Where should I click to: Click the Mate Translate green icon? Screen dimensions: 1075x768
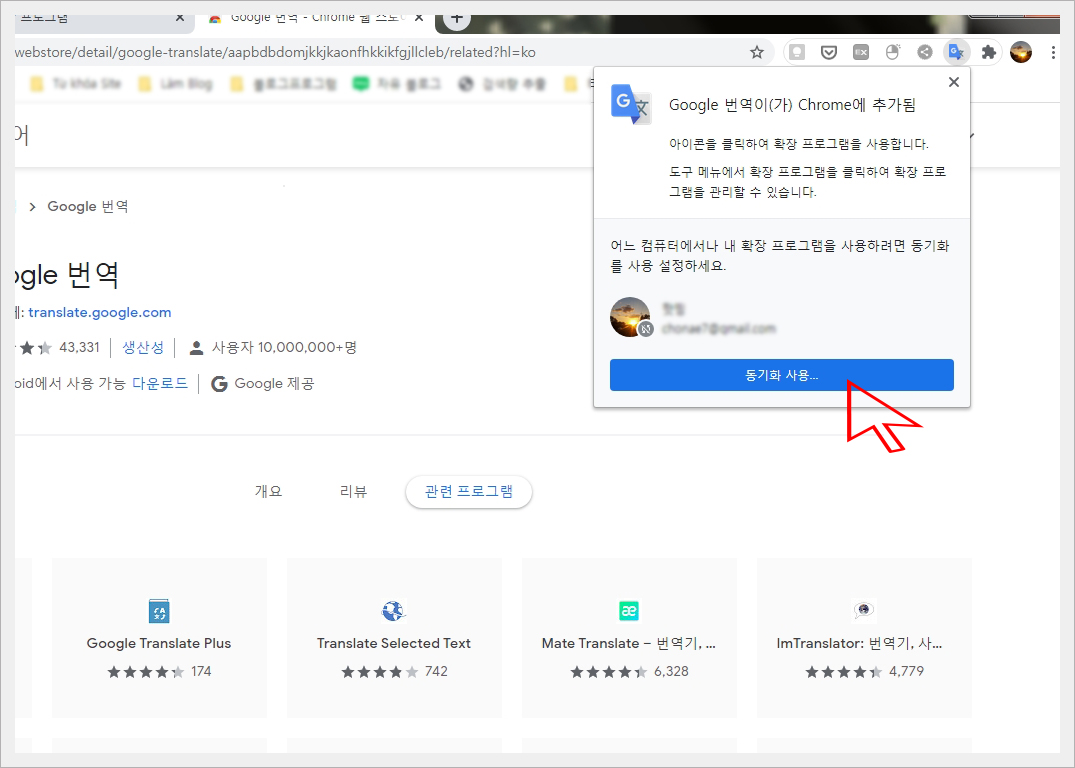pos(629,610)
